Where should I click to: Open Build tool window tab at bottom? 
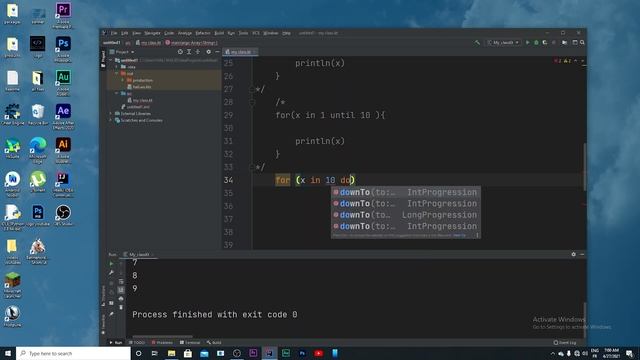(214, 343)
